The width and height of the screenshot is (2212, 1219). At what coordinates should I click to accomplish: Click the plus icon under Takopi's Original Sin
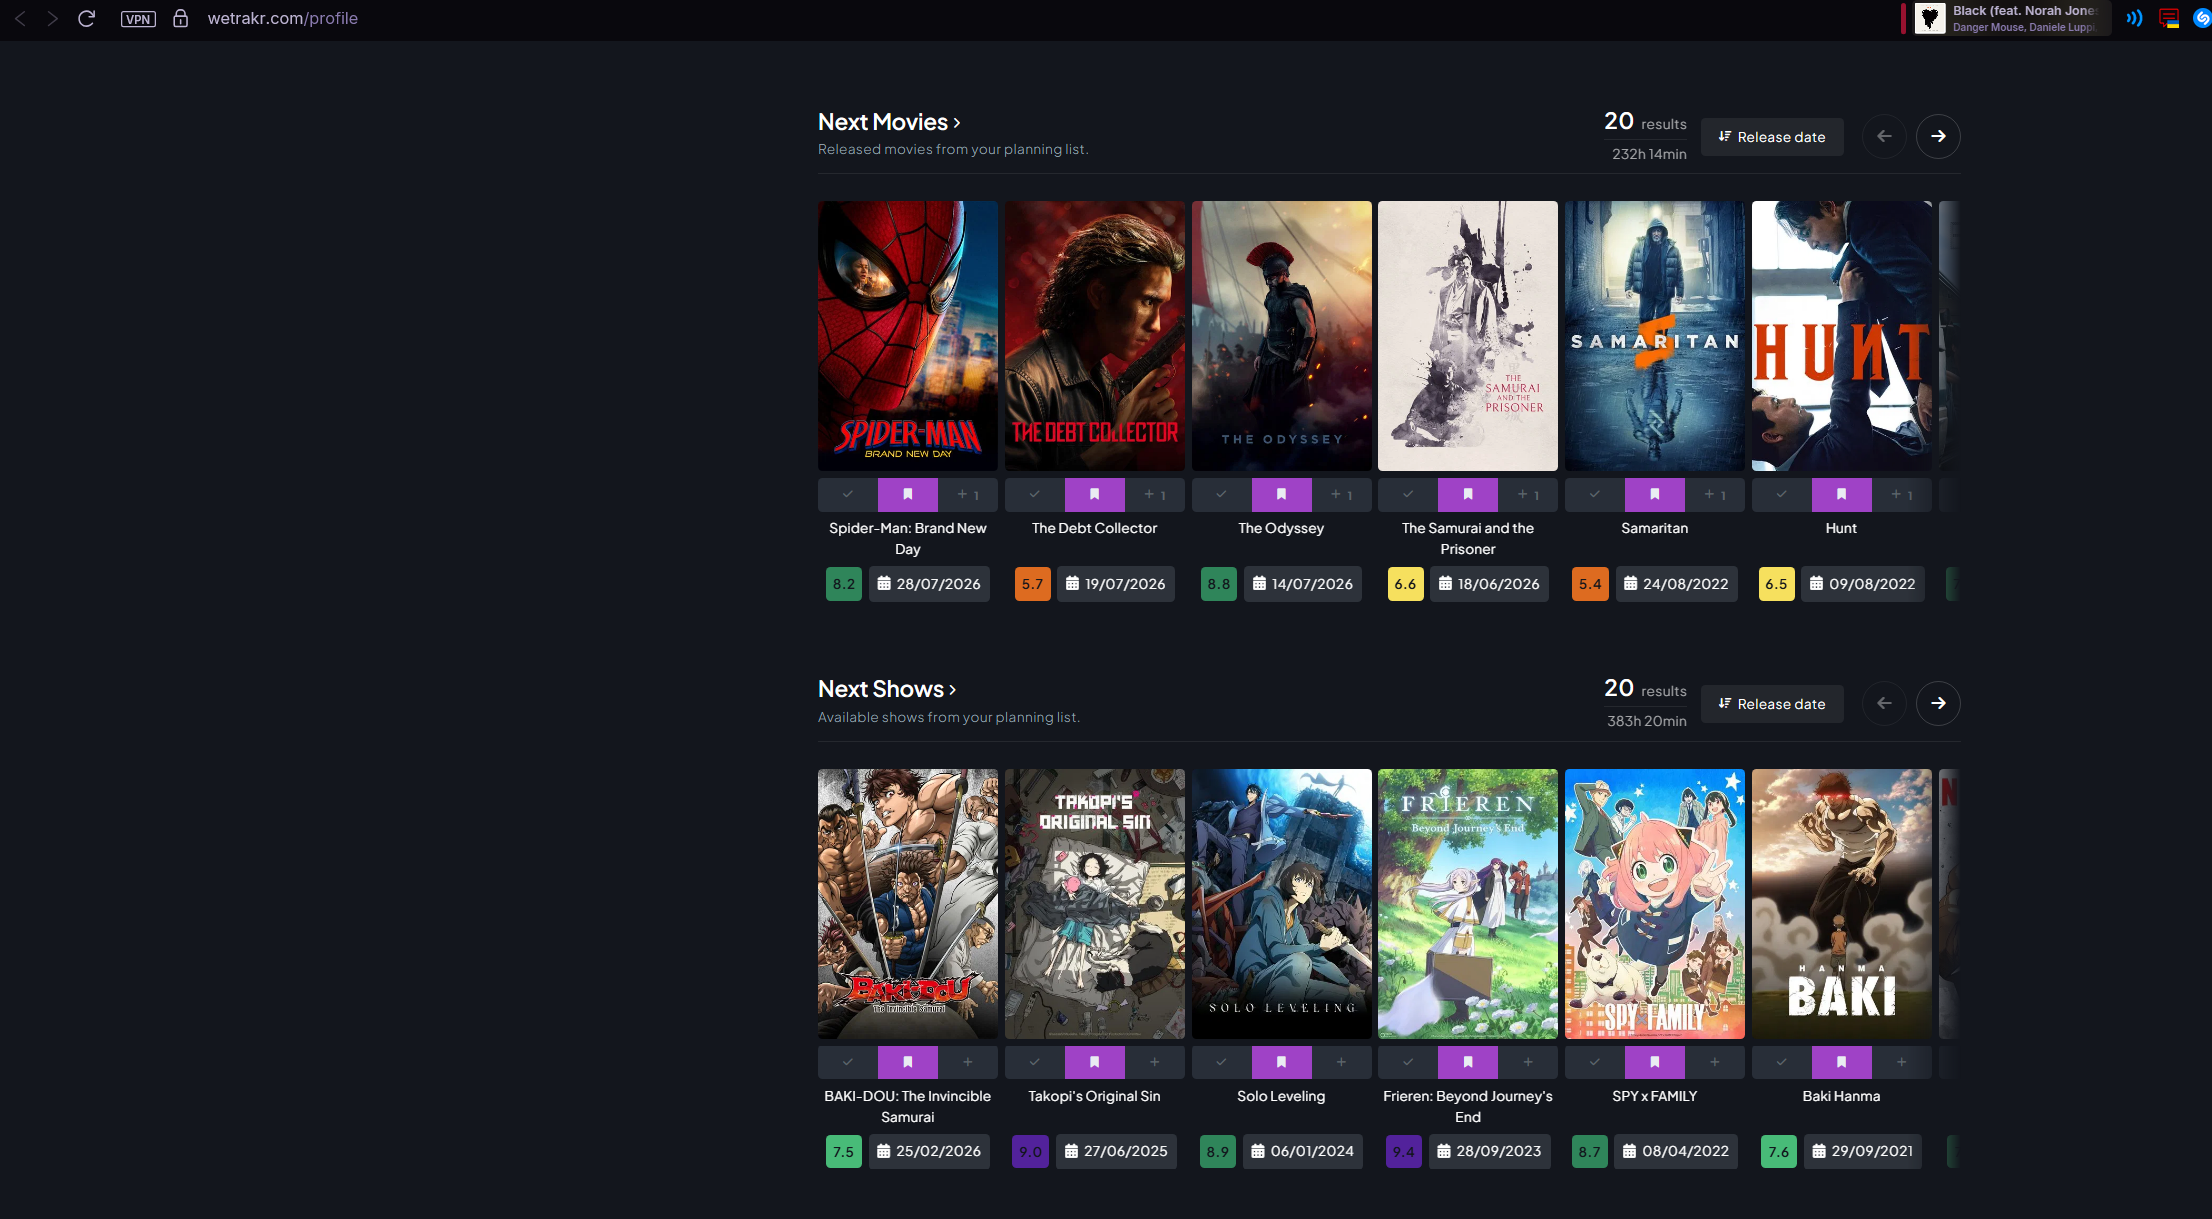coord(1155,1062)
